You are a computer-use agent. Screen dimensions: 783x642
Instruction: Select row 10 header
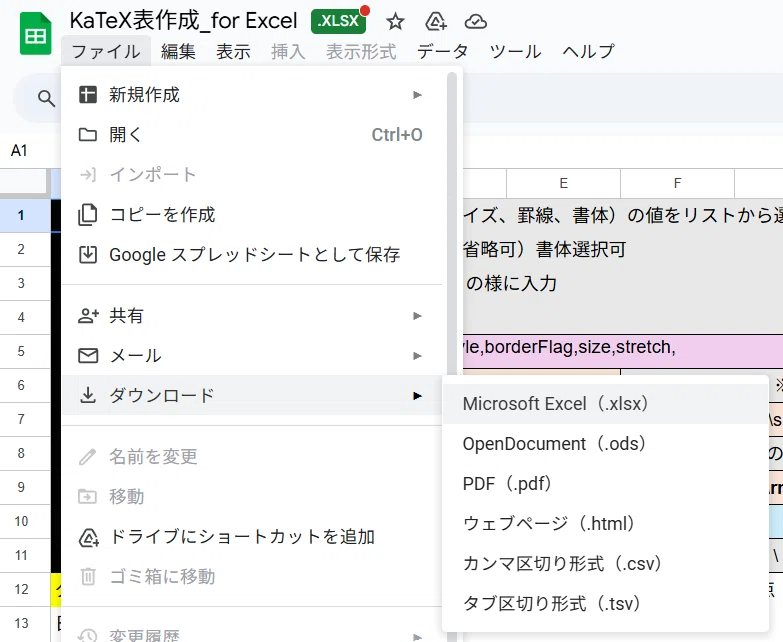point(25,521)
